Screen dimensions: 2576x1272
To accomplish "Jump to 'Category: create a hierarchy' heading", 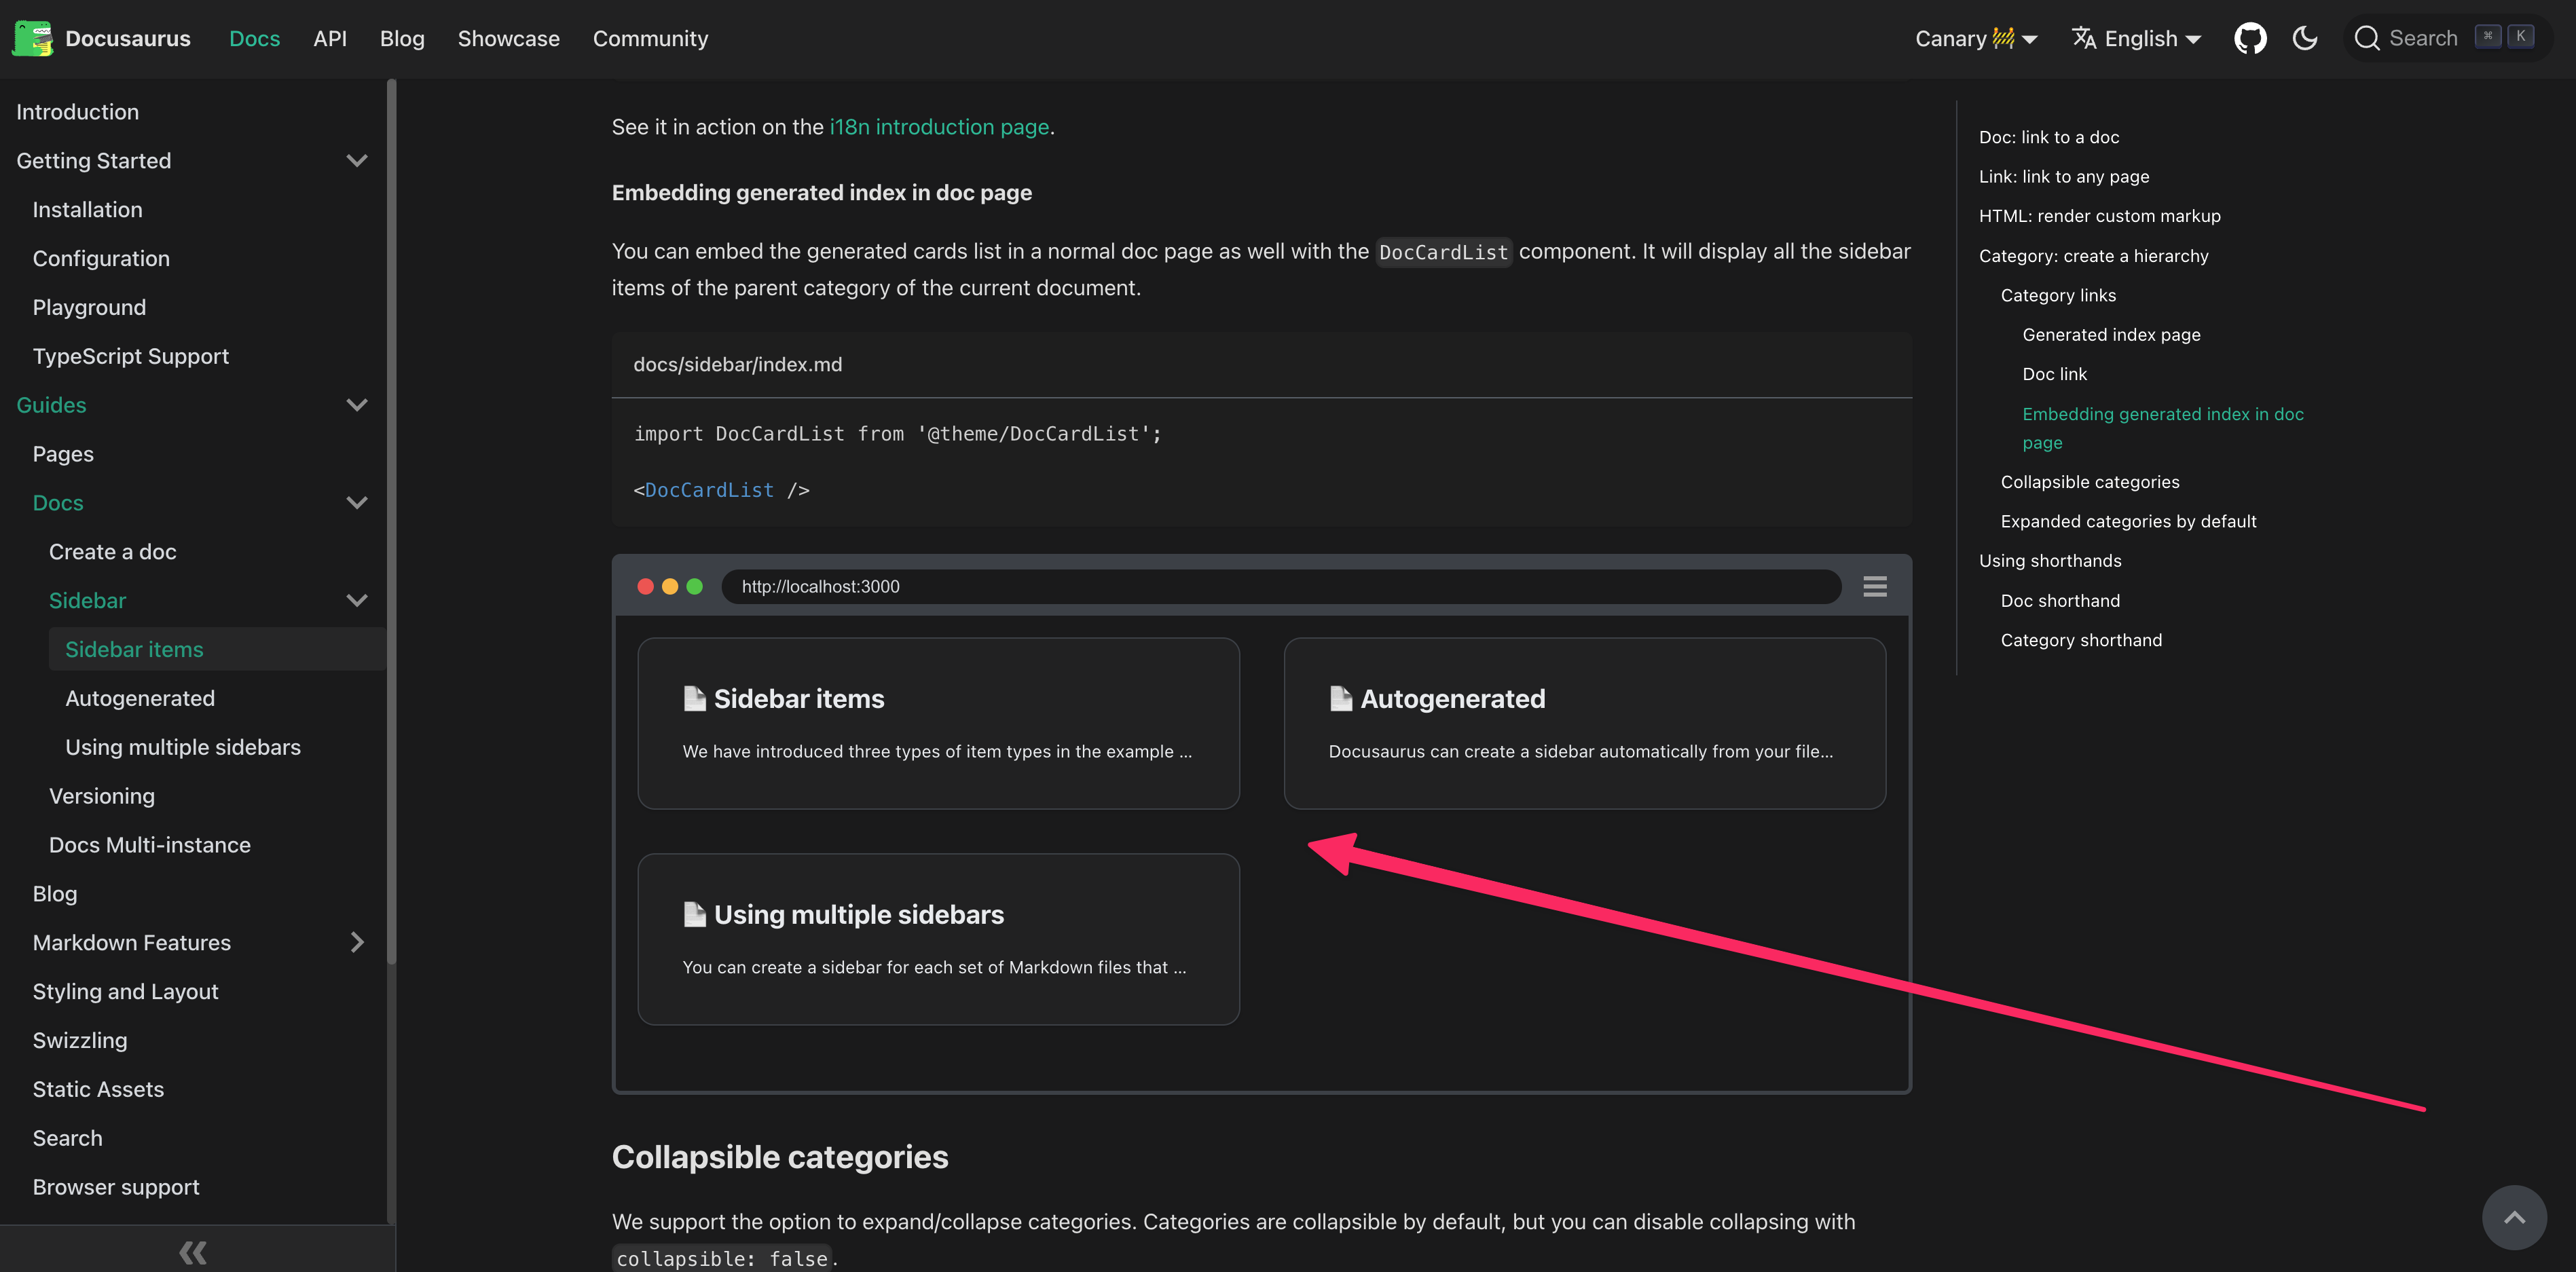I will click(x=2094, y=256).
